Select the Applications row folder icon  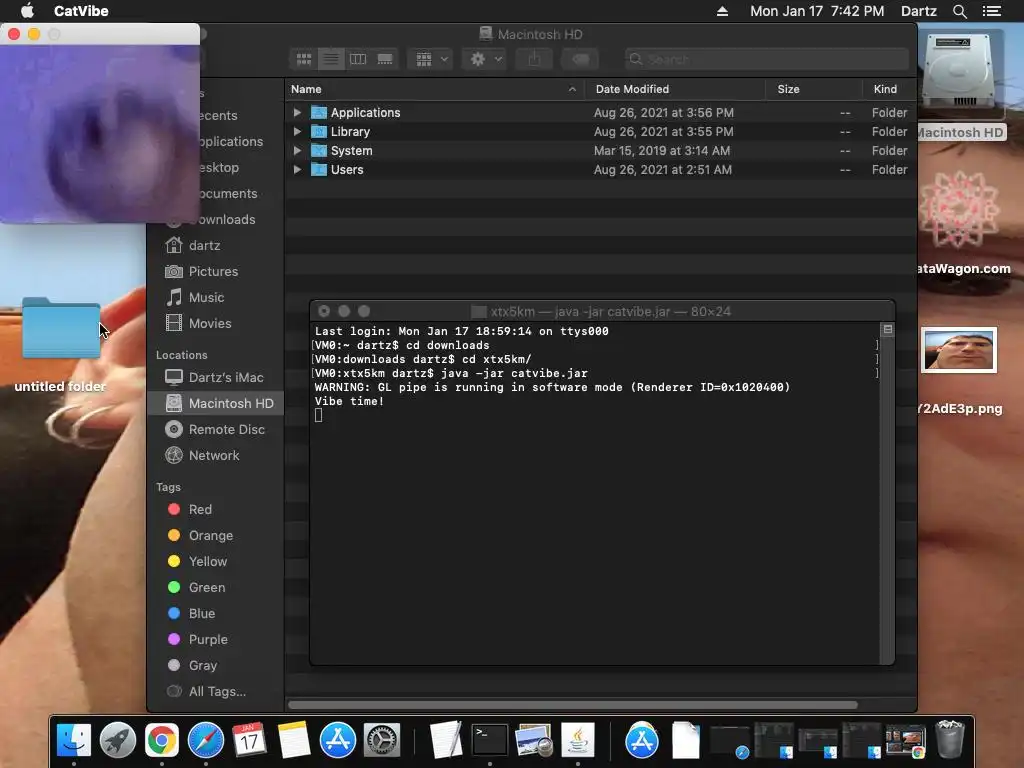tap(319, 112)
